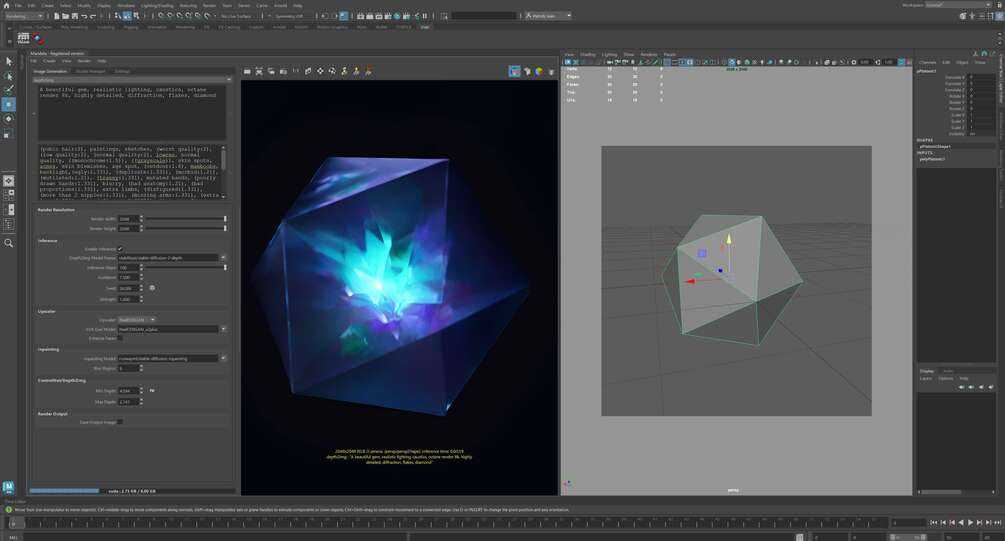Click the Fit button beside Min Depth
This screenshot has width=1005, height=541.
(x=152, y=390)
